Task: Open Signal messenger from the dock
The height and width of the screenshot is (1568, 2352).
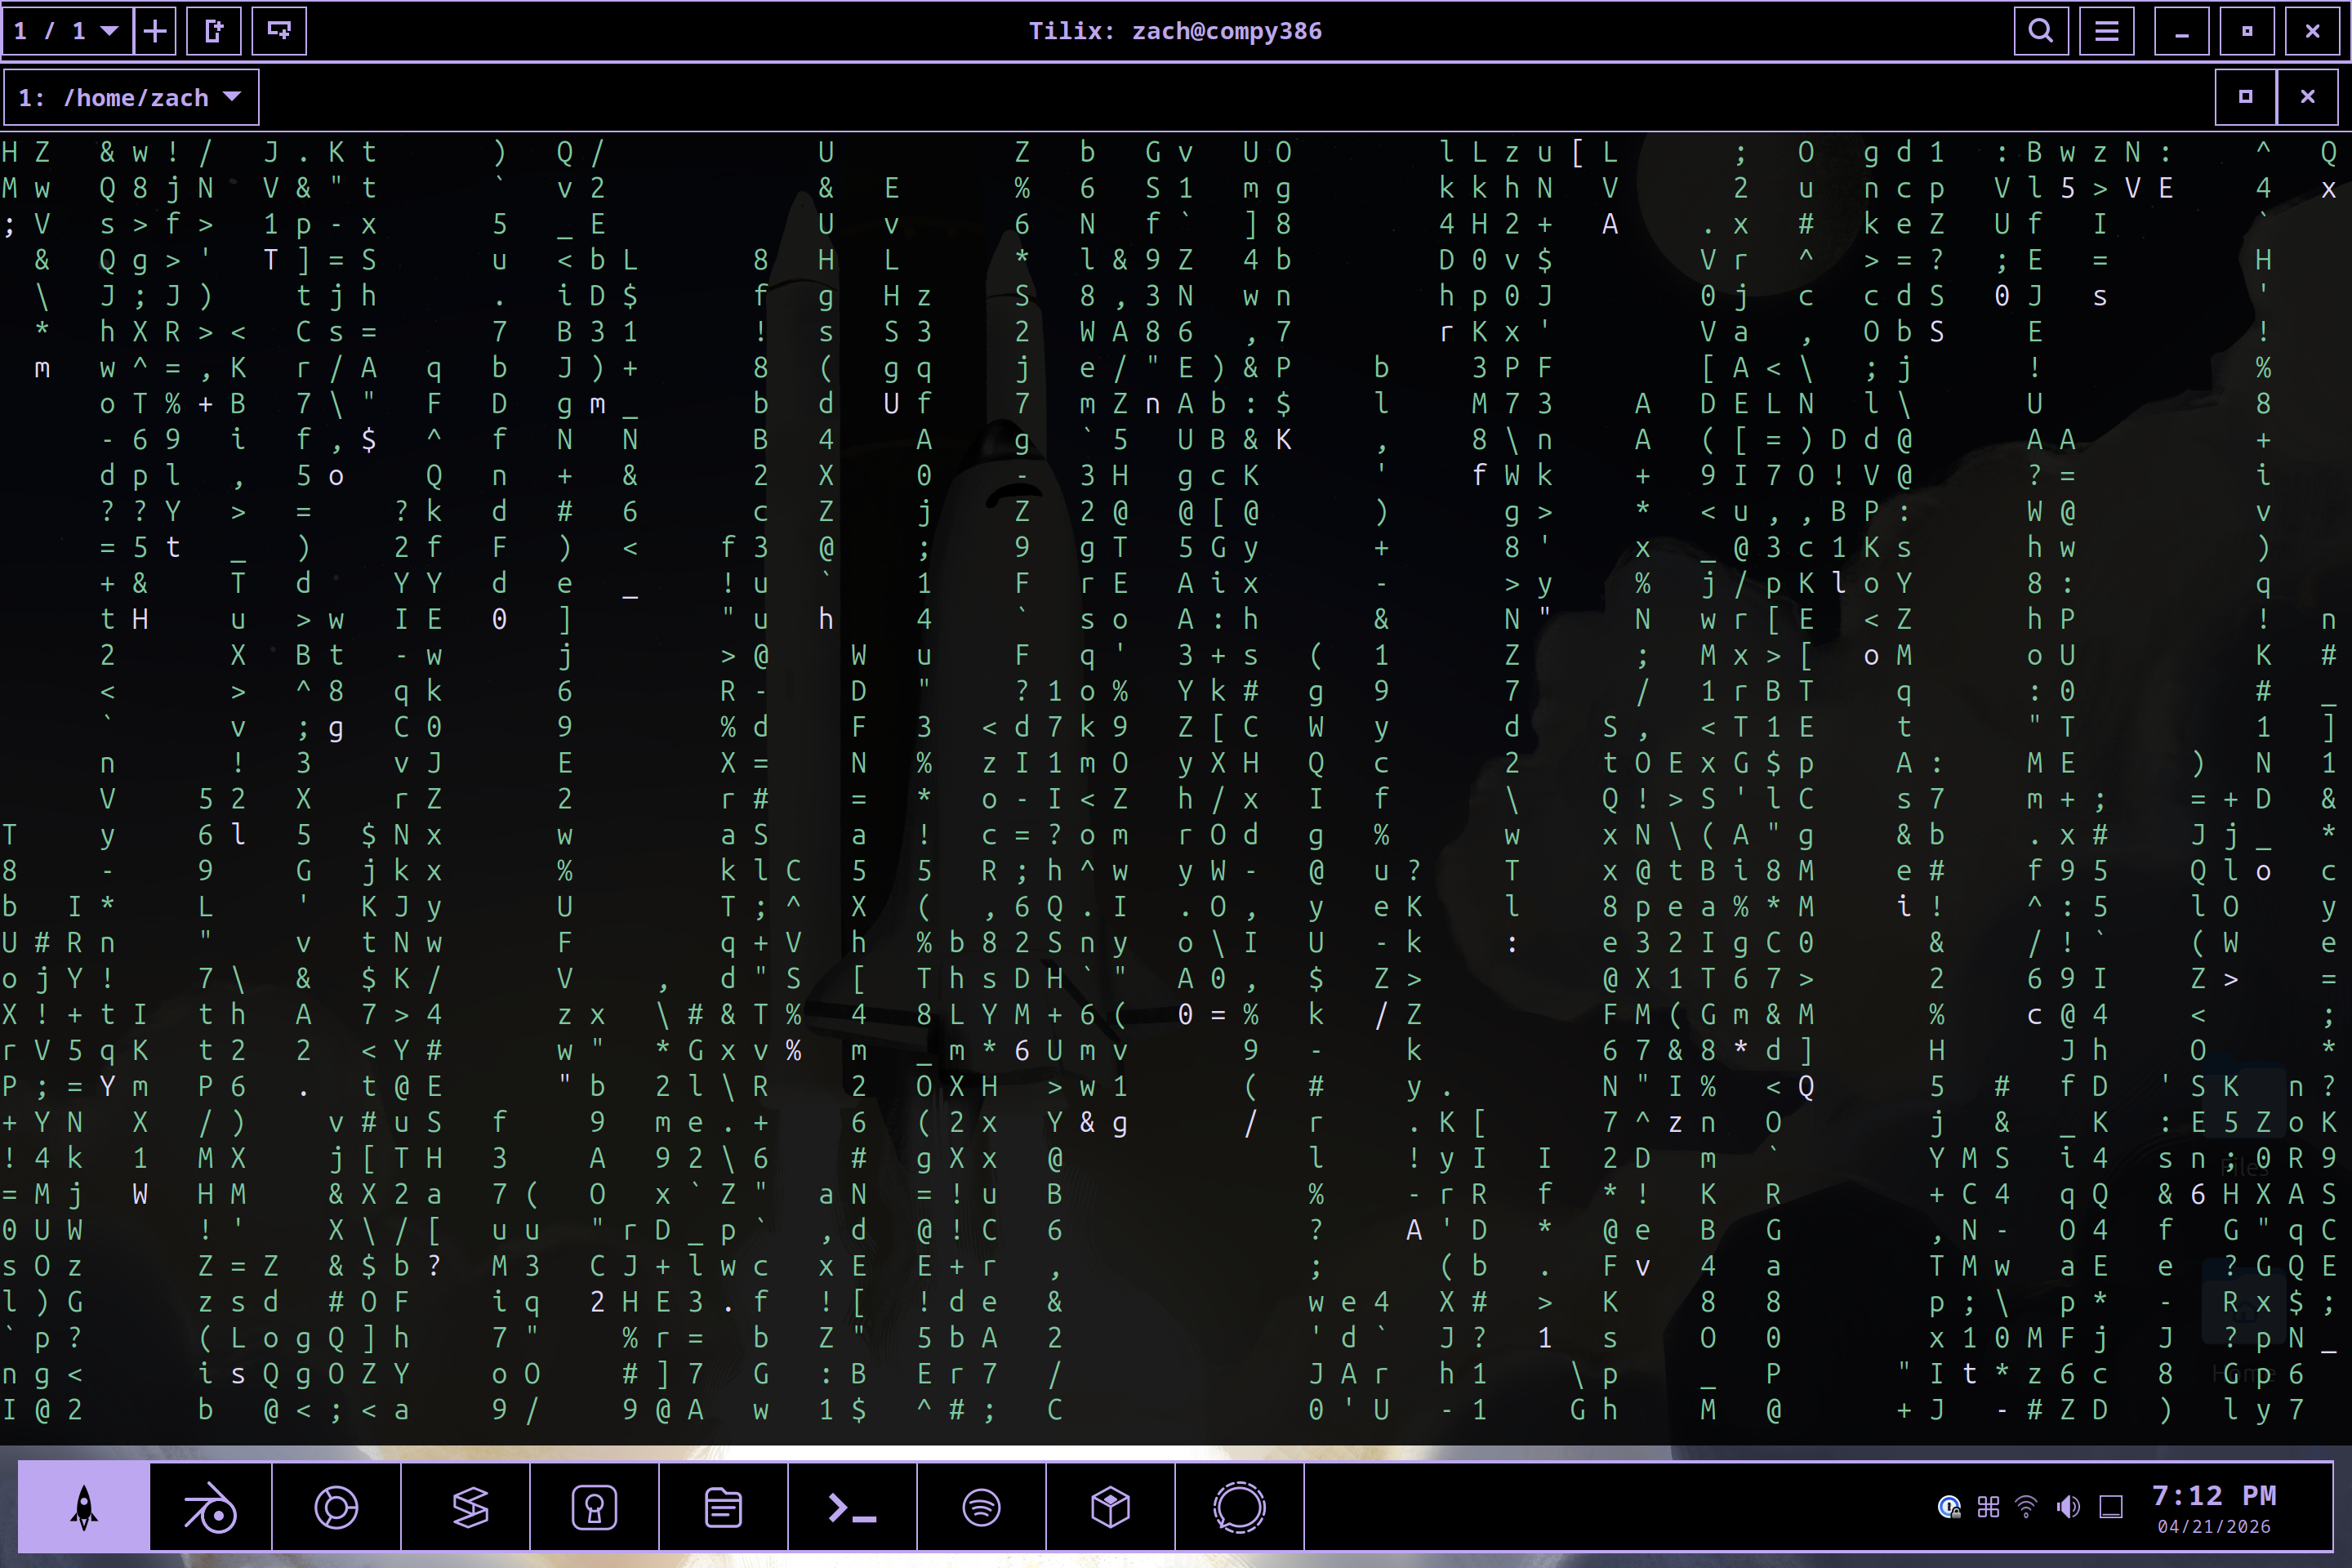Action: click(x=1239, y=1506)
